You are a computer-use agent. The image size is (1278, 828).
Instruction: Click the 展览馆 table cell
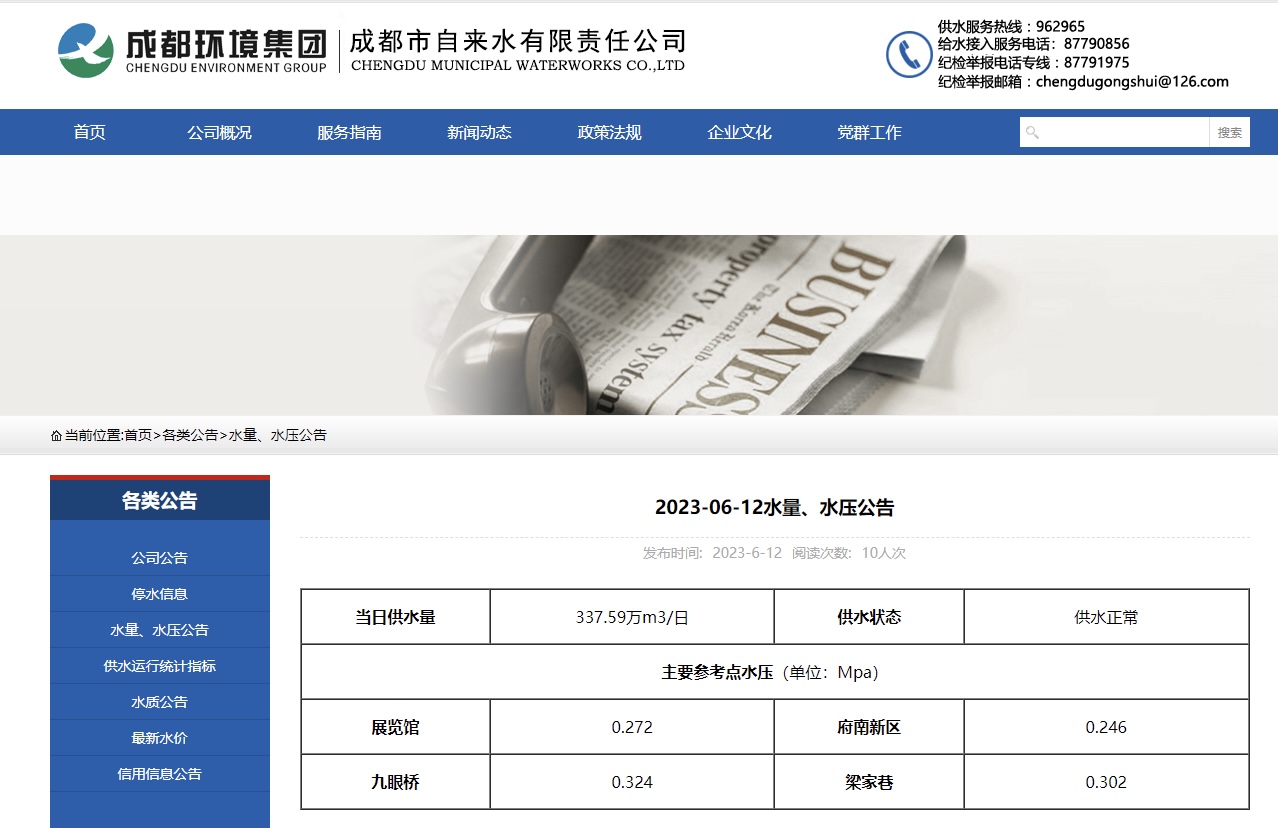tap(396, 727)
